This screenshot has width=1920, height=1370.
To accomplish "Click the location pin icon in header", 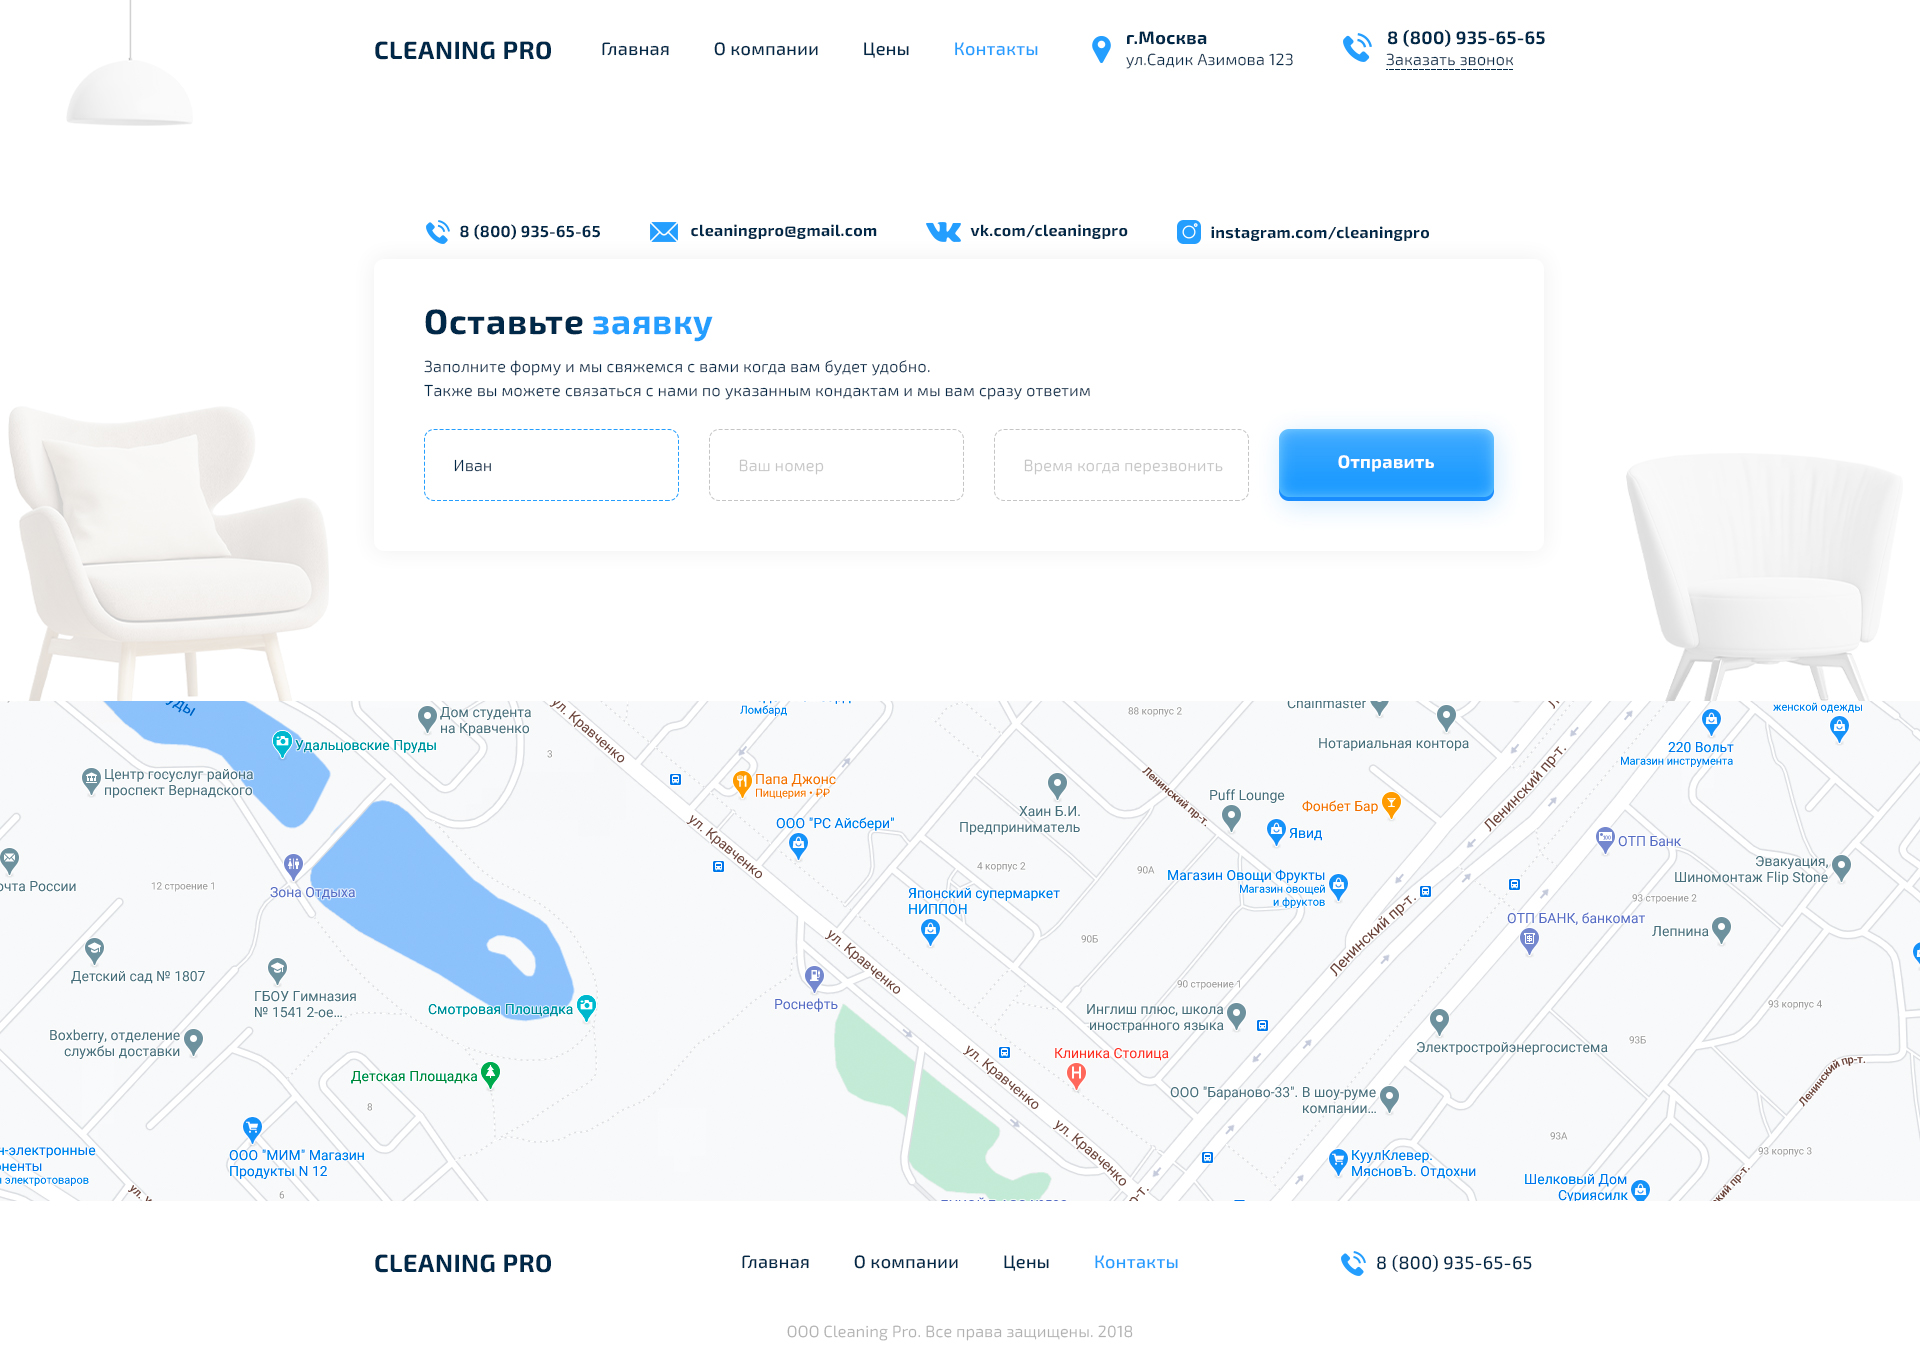I will (1101, 49).
